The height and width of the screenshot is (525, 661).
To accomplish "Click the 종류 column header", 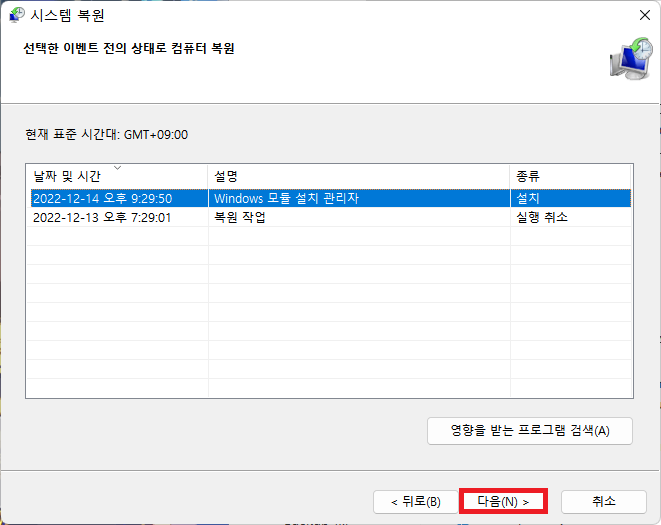I will tap(570, 176).
